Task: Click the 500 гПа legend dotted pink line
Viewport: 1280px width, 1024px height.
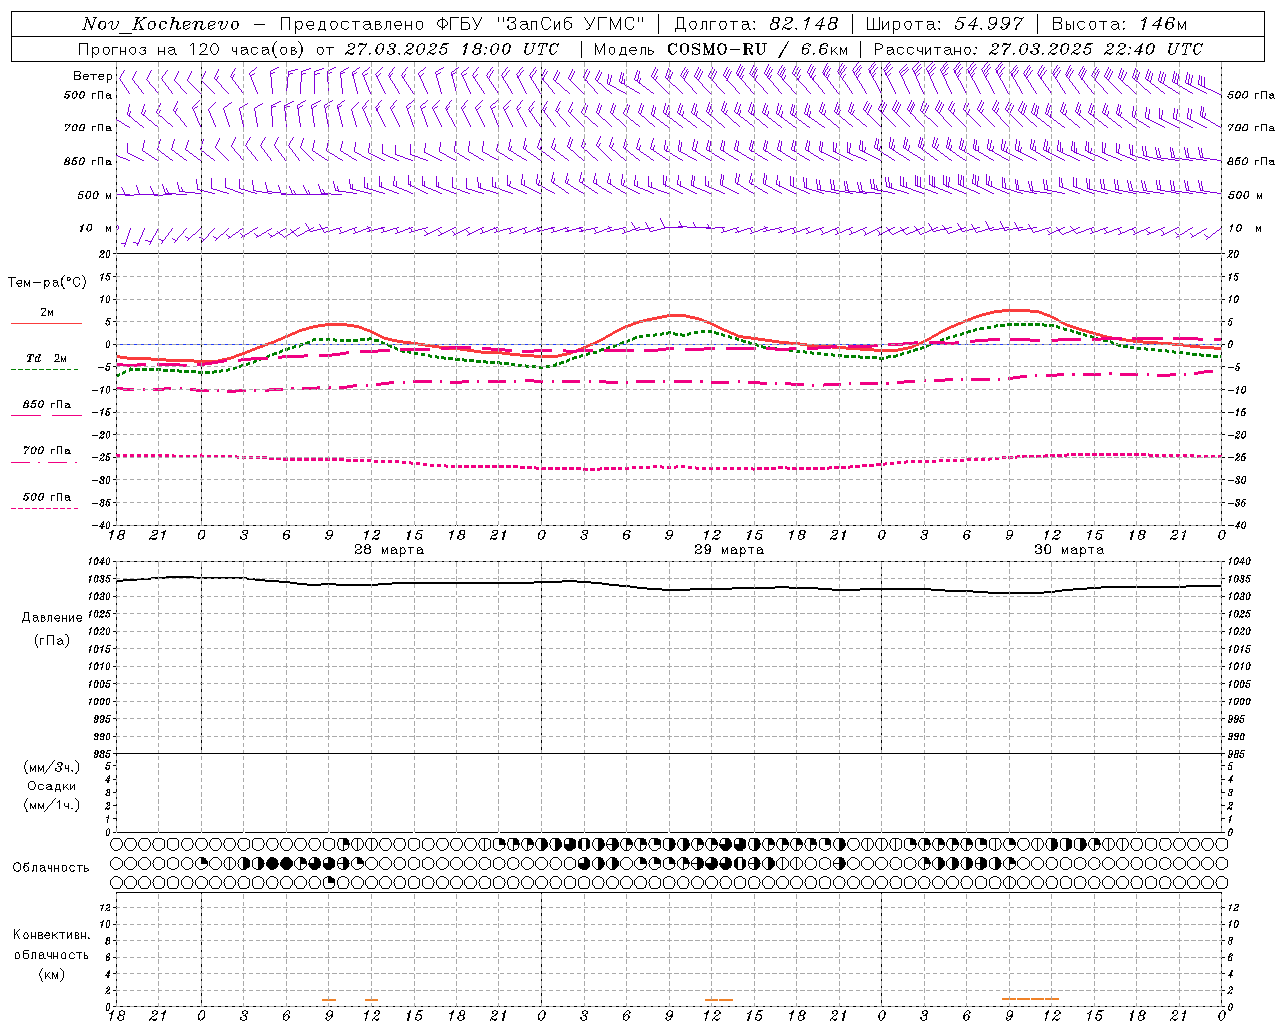Action: tap(45, 508)
